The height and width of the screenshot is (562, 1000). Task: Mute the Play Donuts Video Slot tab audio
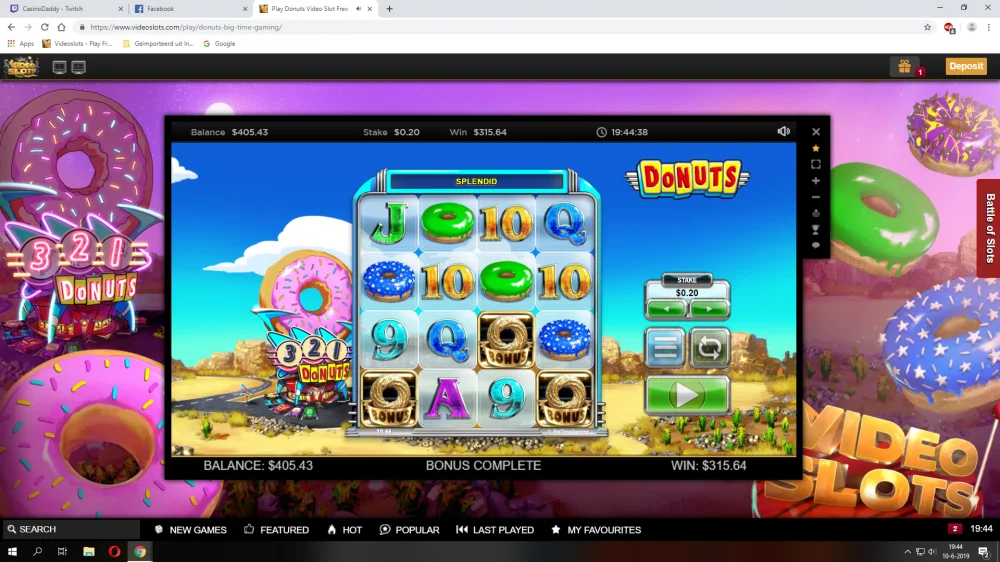tap(358, 9)
